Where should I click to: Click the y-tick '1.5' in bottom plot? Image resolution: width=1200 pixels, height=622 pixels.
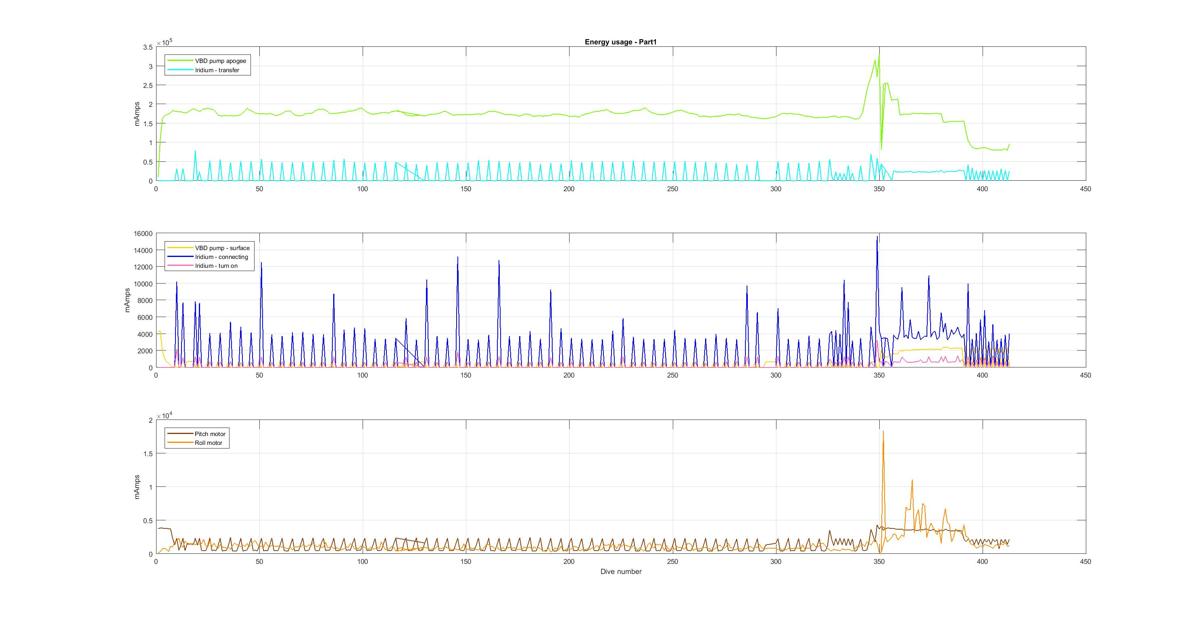pyautogui.click(x=148, y=453)
